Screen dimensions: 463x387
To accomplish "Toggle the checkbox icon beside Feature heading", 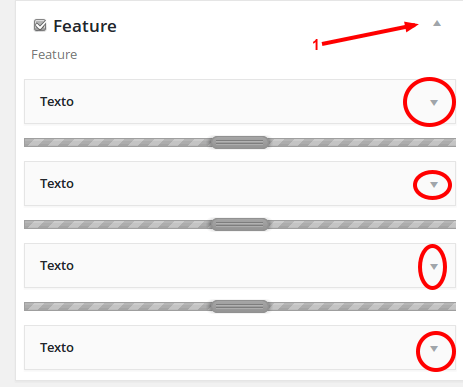I will click(x=40, y=25).
